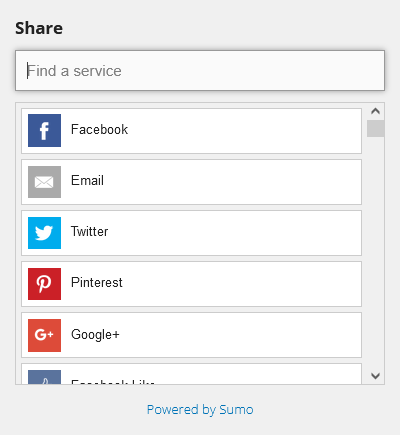Screen dimensions: 400x435
Task: Choose the Google+ text label
Action: pos(95,334)
